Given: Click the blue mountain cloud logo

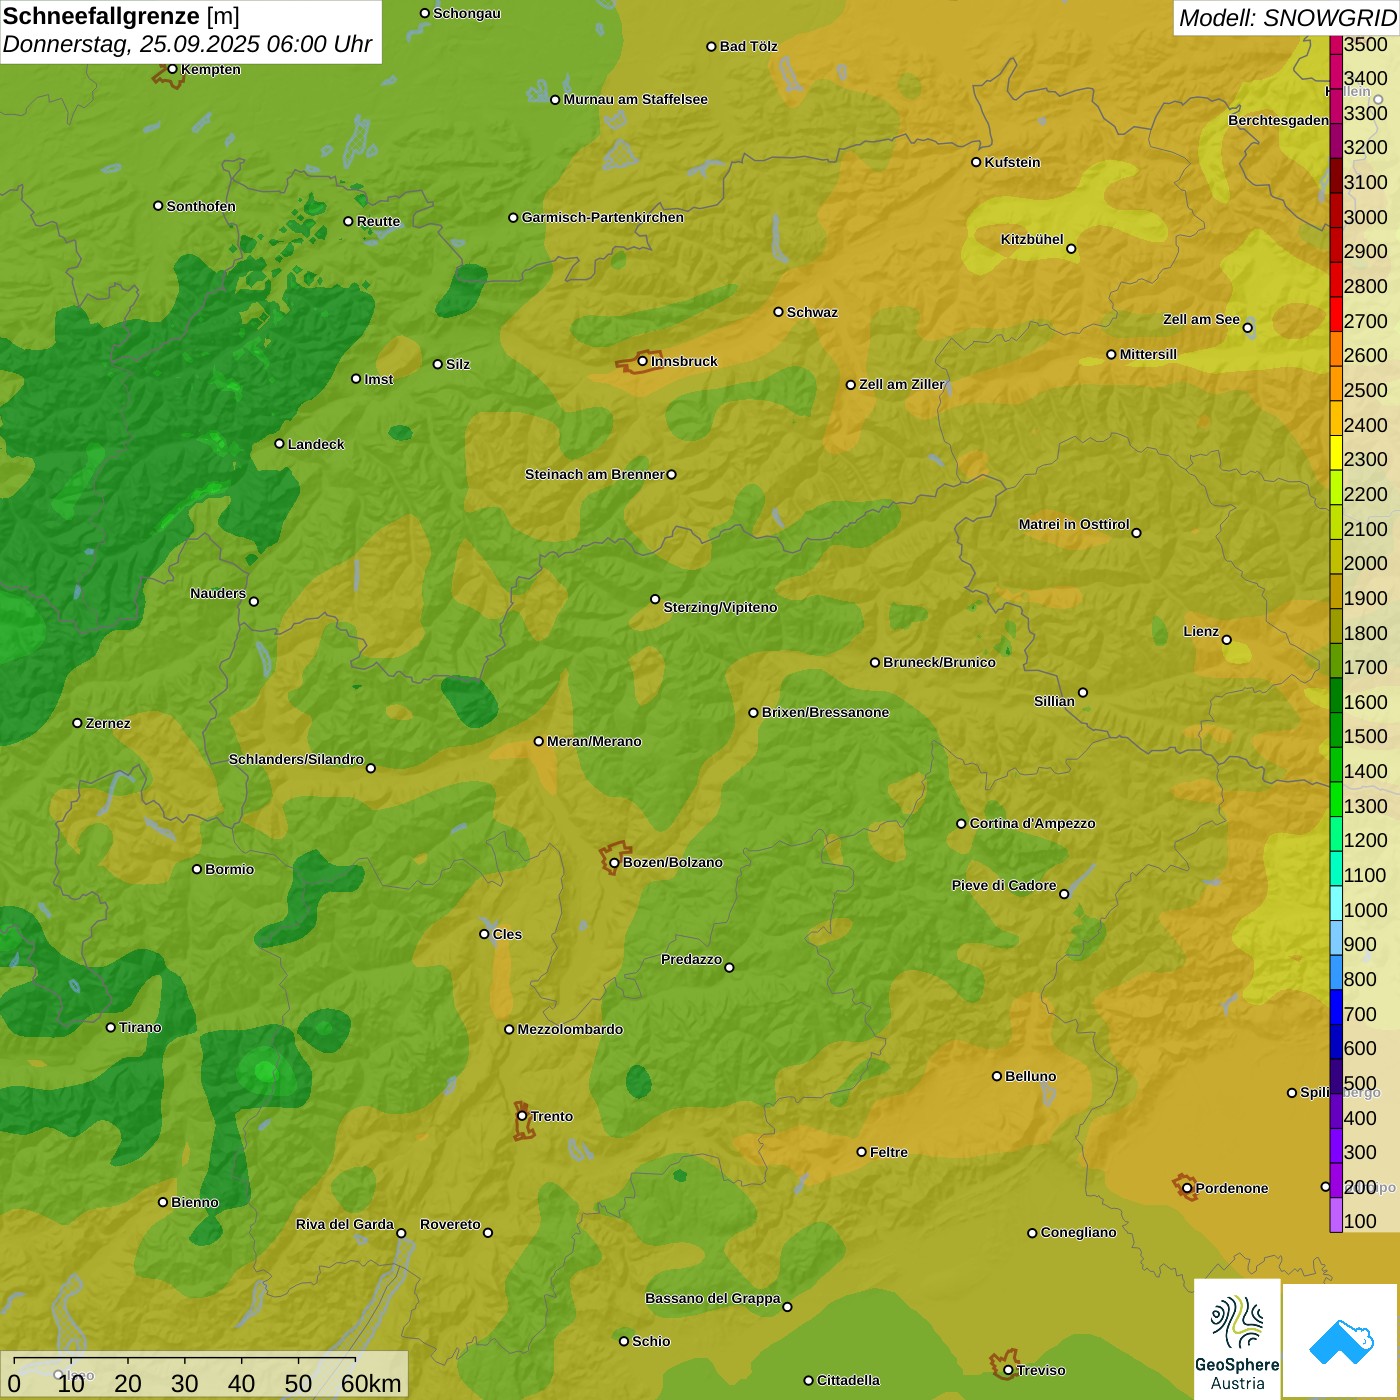Looking at the screenshot, I should click(x=1340, y=1340).
